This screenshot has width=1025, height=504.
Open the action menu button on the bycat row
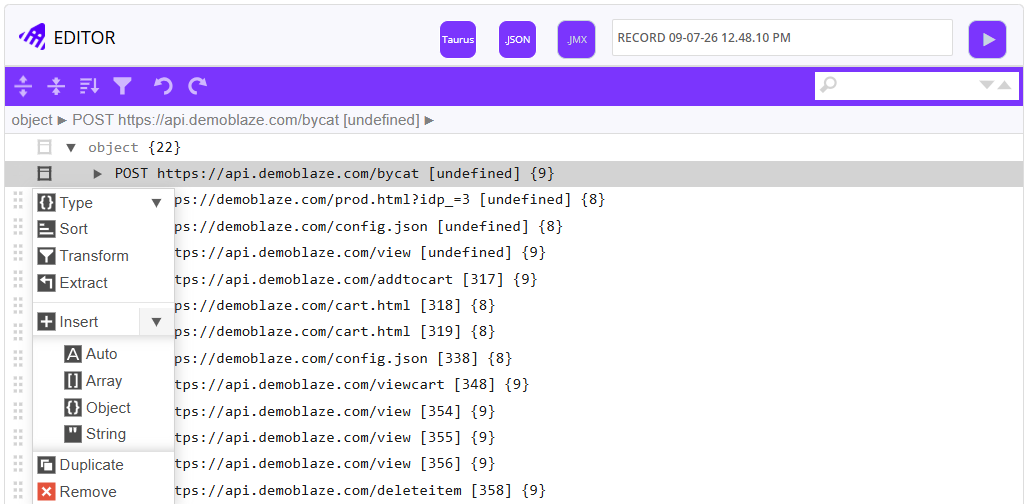[x=44, y=174]
